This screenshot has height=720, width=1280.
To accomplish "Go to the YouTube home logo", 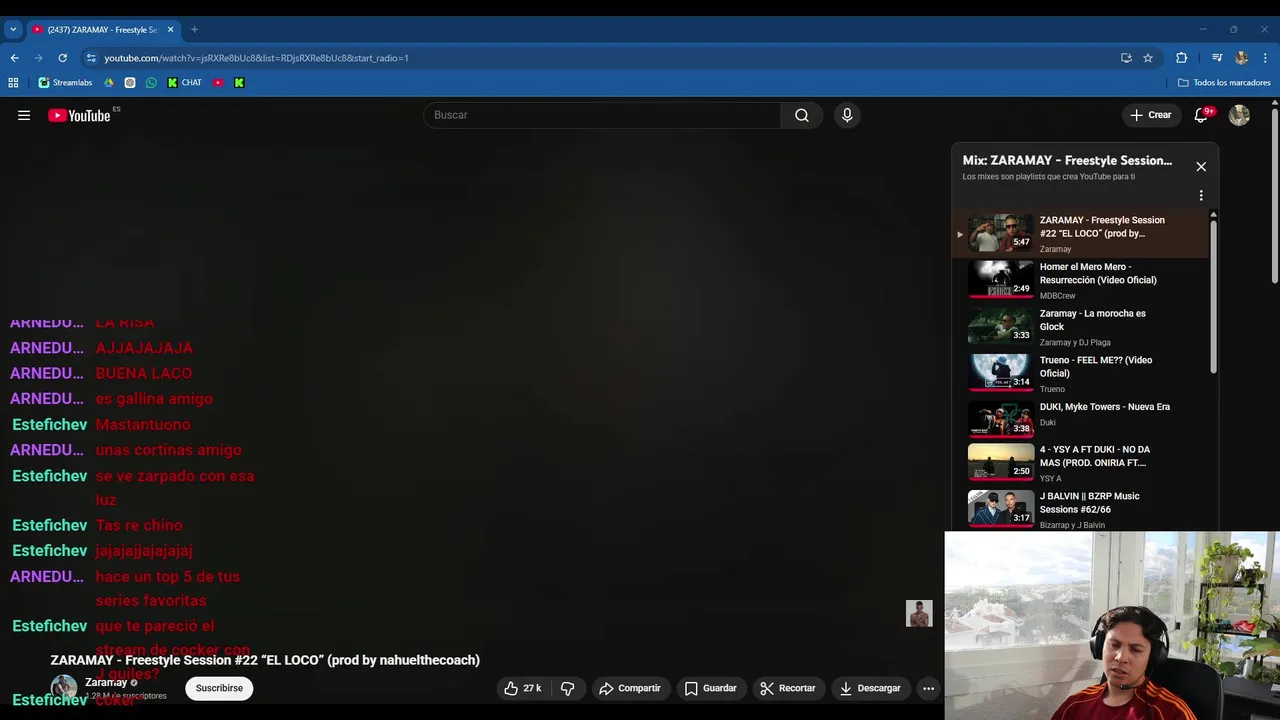I will 79,115.
